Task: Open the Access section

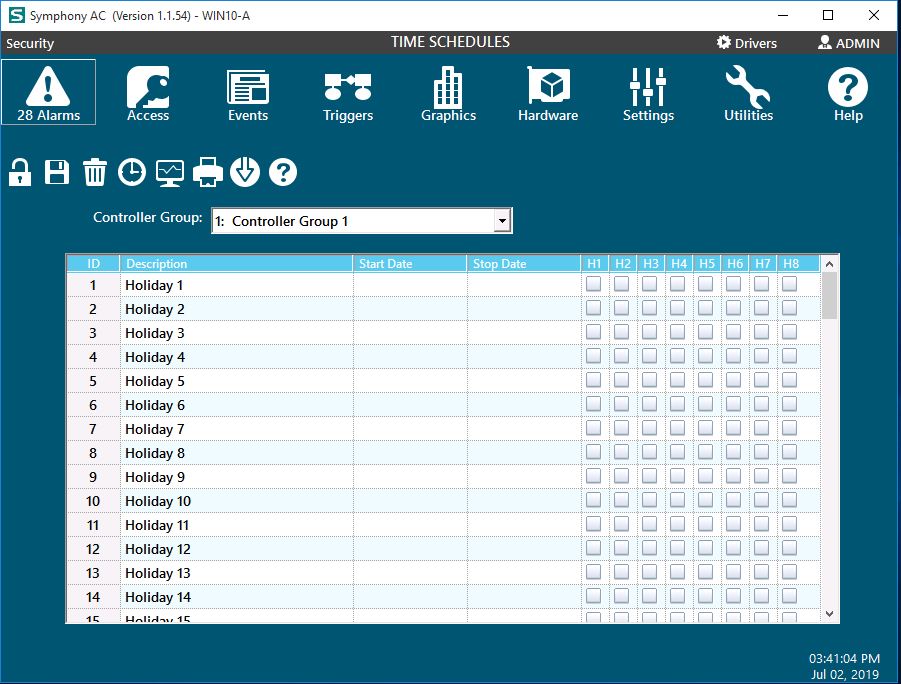Action: (x=148, y=93)
